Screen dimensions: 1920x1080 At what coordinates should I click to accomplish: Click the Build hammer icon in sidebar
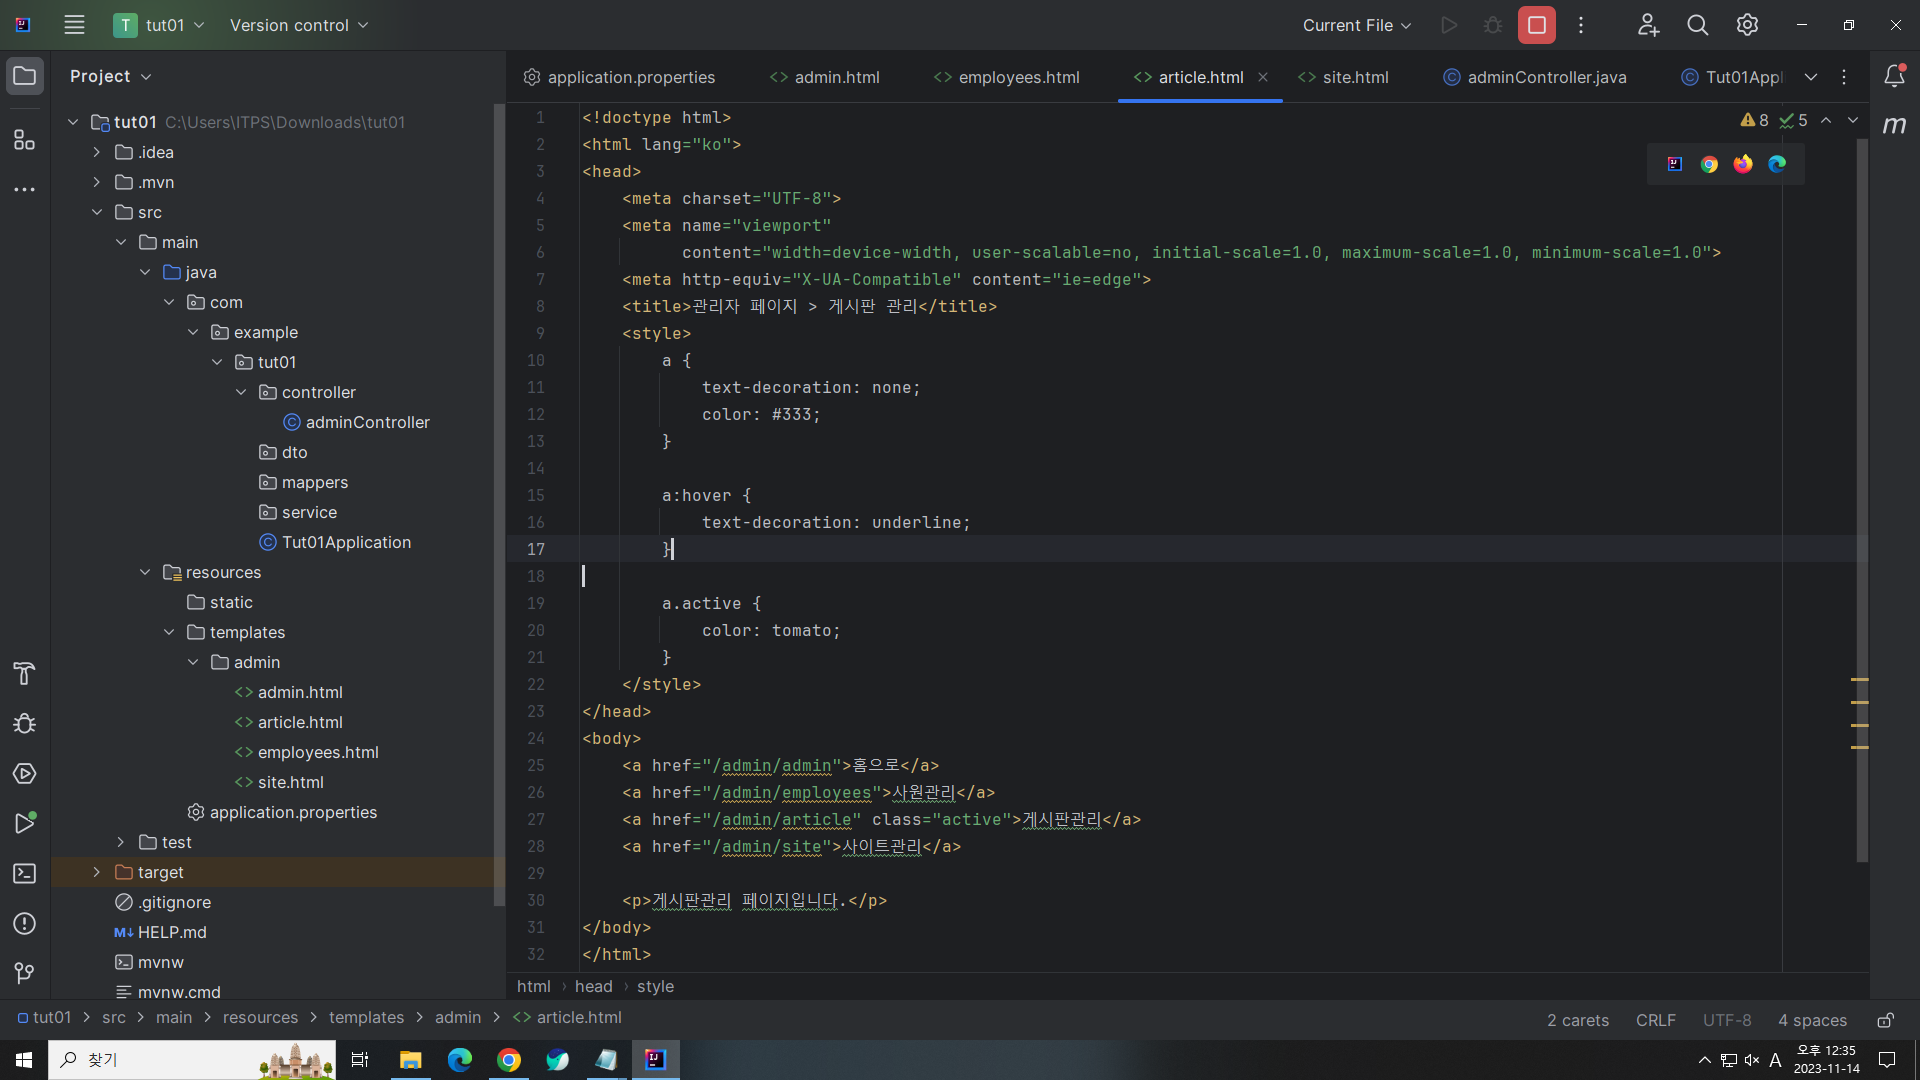(24, 674)
